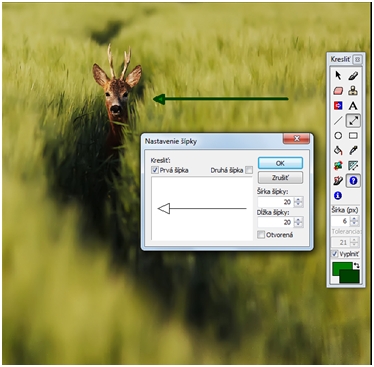
Task: Check the Otvorená option
Action: click(261, 235)
